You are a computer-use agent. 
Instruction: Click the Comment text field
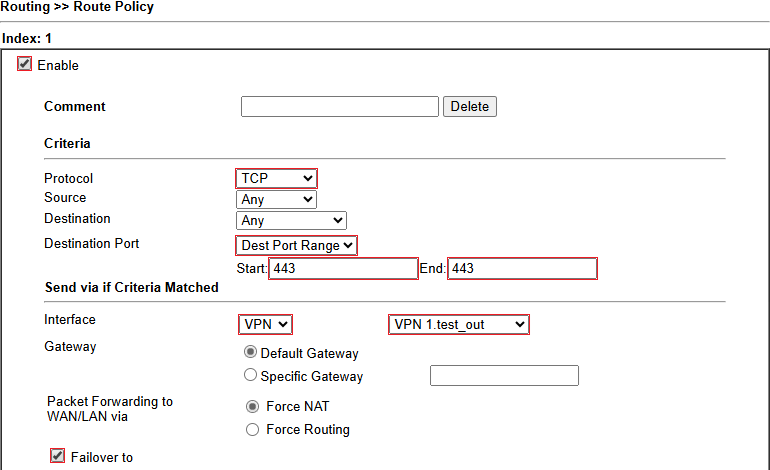click(340, 107)
